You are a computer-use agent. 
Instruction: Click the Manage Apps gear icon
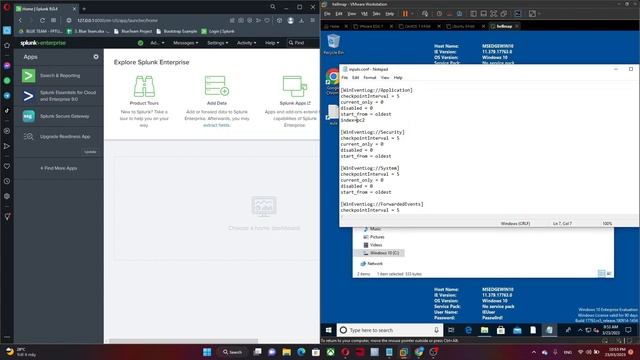coord(96,57)
